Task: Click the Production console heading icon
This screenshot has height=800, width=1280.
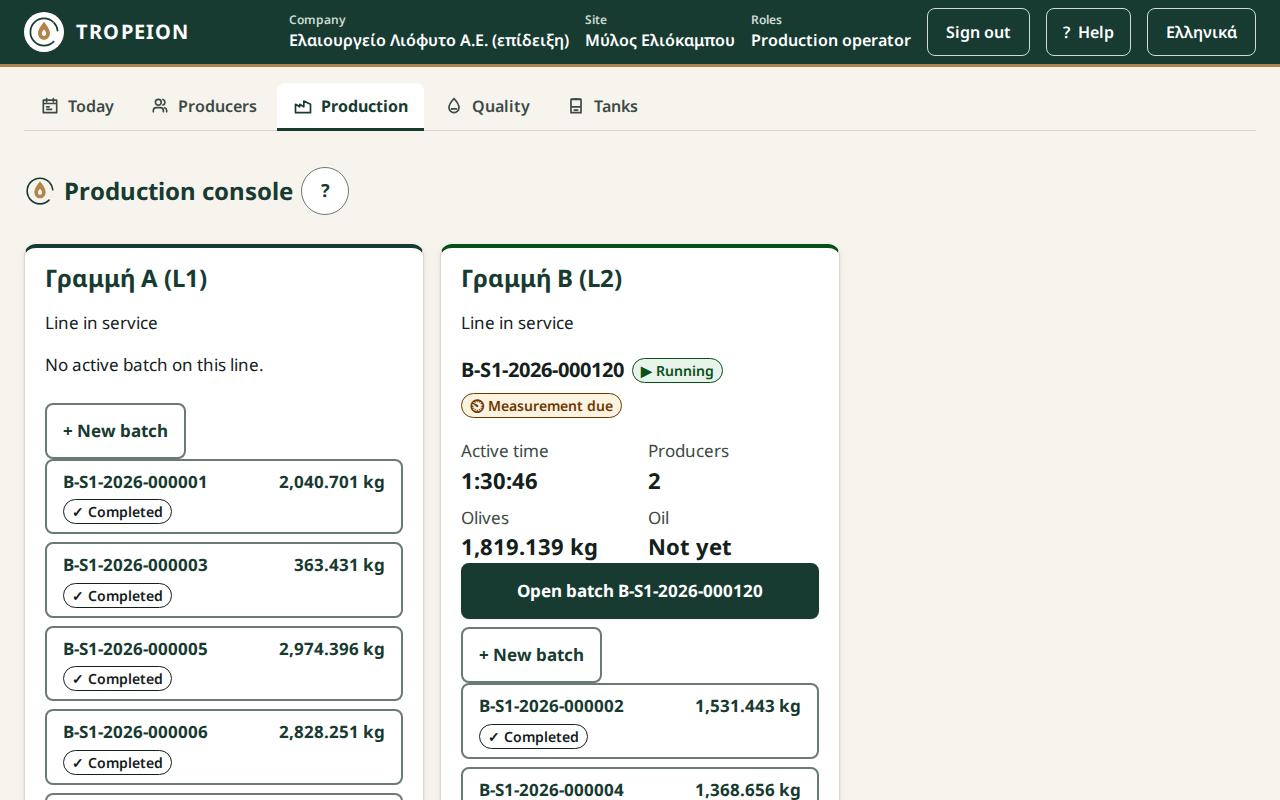Action: (x=40, y=191)
